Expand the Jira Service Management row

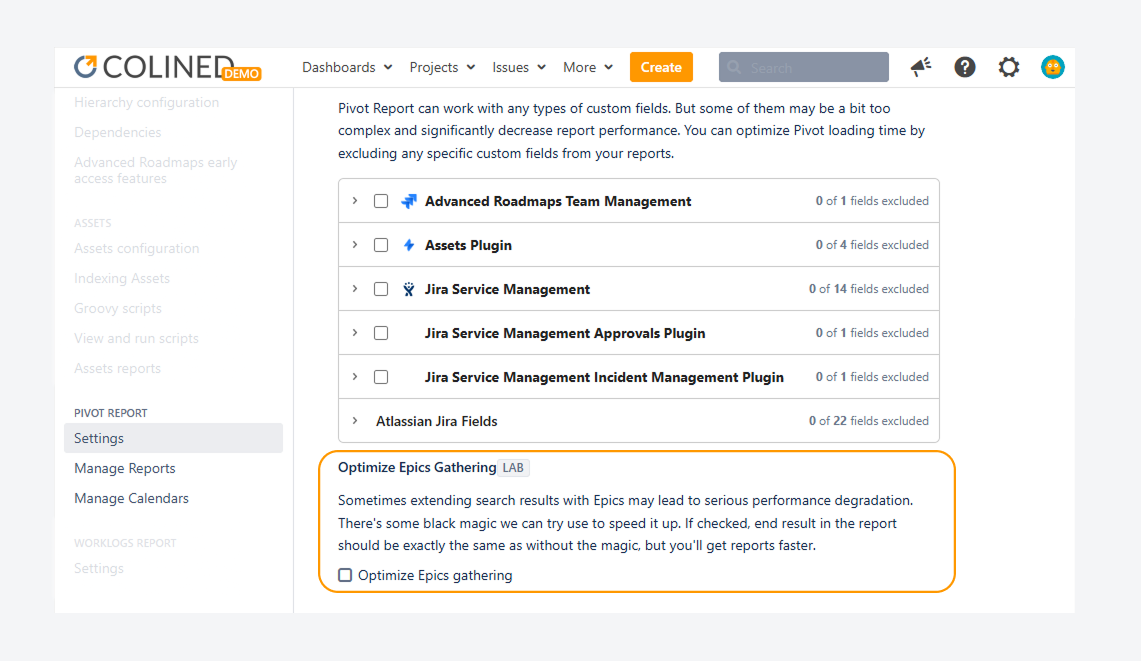[x=355, y=288]
